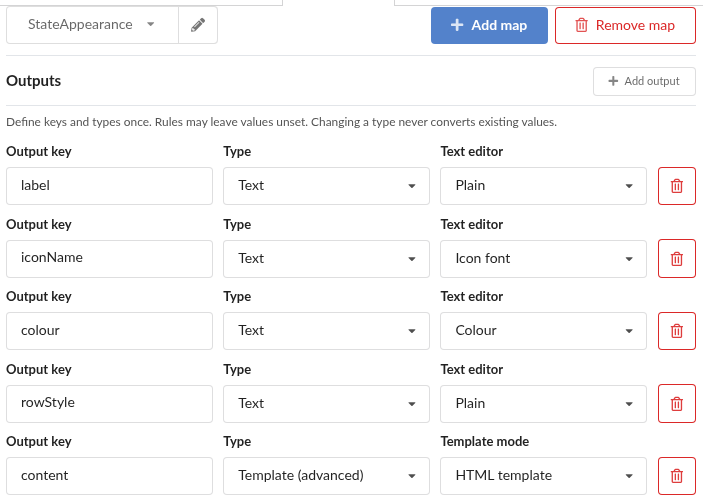Click the iconName output key field

tap(109, 259)
